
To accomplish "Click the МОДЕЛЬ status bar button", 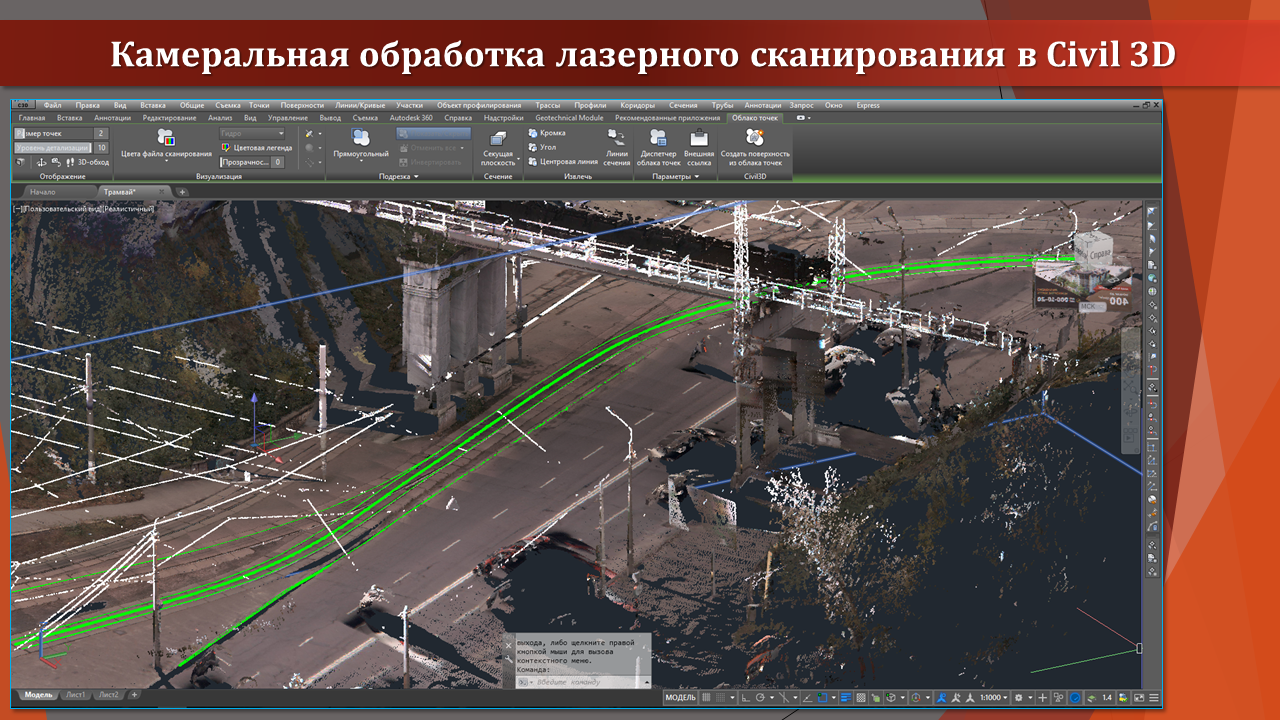I will pyautogui.click(x=681, y=697).
